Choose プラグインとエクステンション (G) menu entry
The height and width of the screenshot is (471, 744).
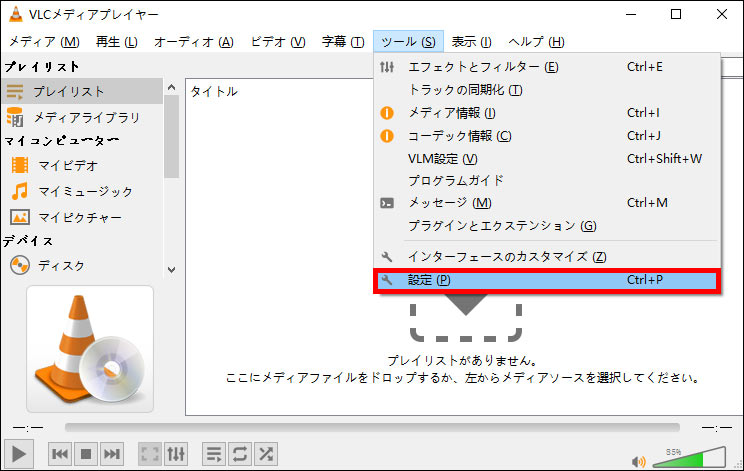click(x=547, y=226)
